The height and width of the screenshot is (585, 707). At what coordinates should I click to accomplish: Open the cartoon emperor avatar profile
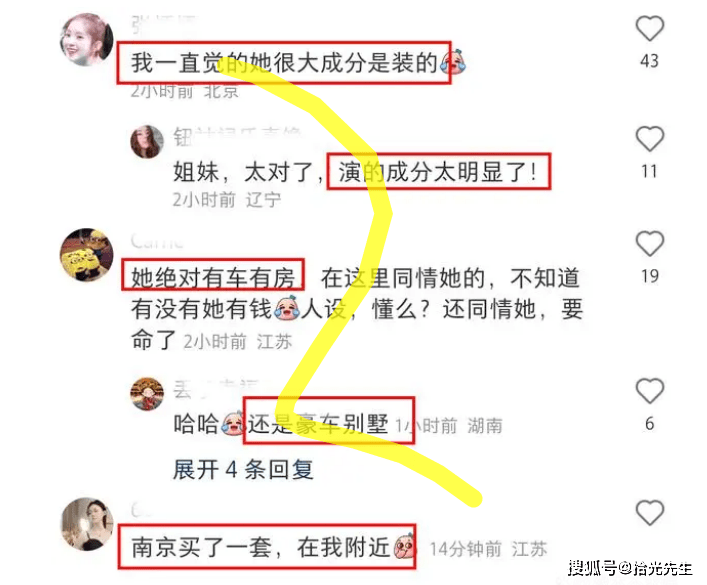click(x=147, y=394)
